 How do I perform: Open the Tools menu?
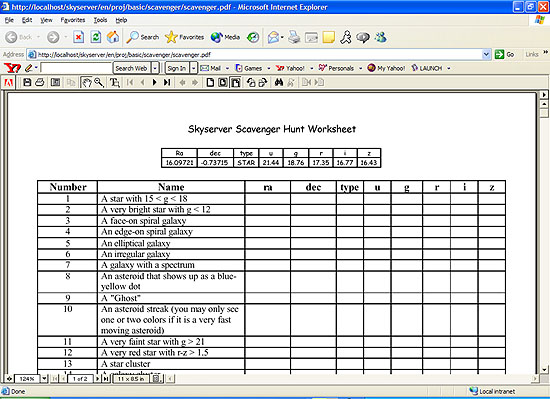tap(100, 20)
